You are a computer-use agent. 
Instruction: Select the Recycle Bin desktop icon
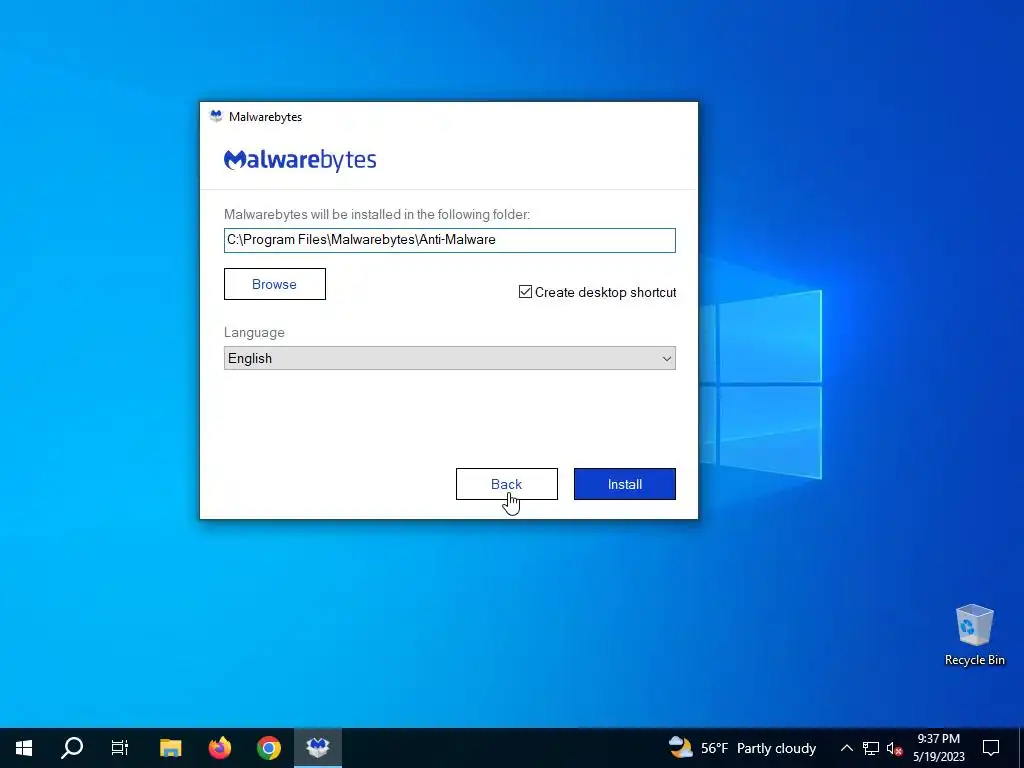(974, 635)
